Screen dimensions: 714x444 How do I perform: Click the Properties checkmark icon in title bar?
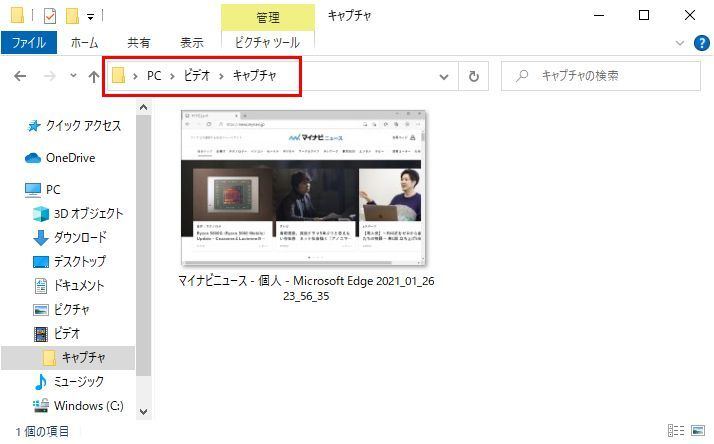click(x=50, y=16)
